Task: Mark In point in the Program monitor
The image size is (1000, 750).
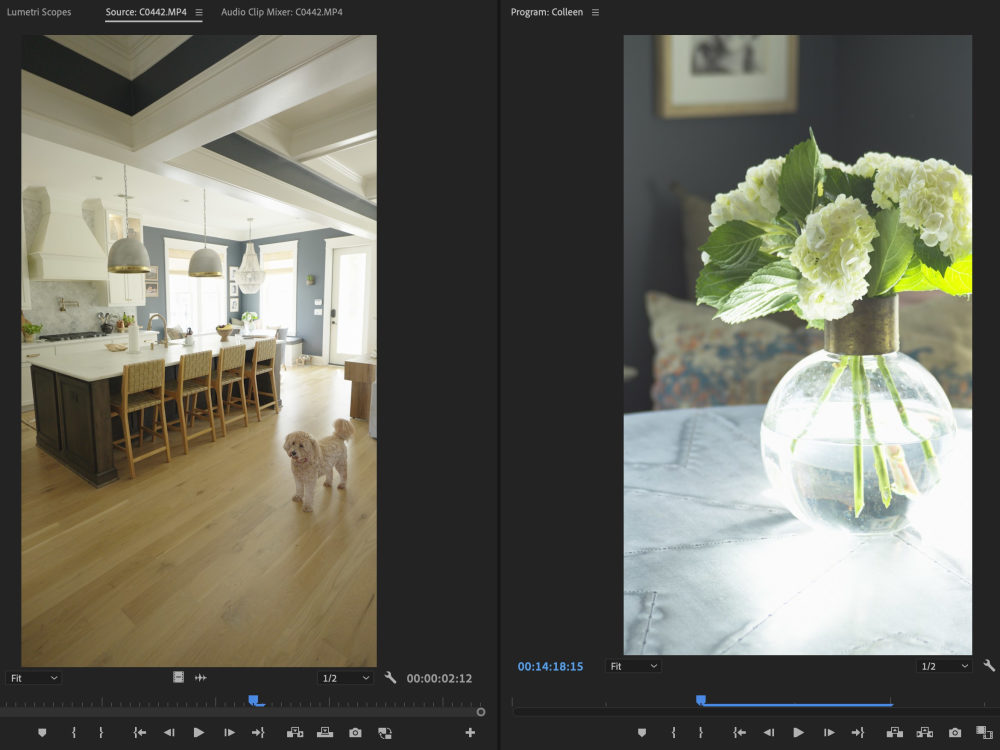Action: pos(673,733)
